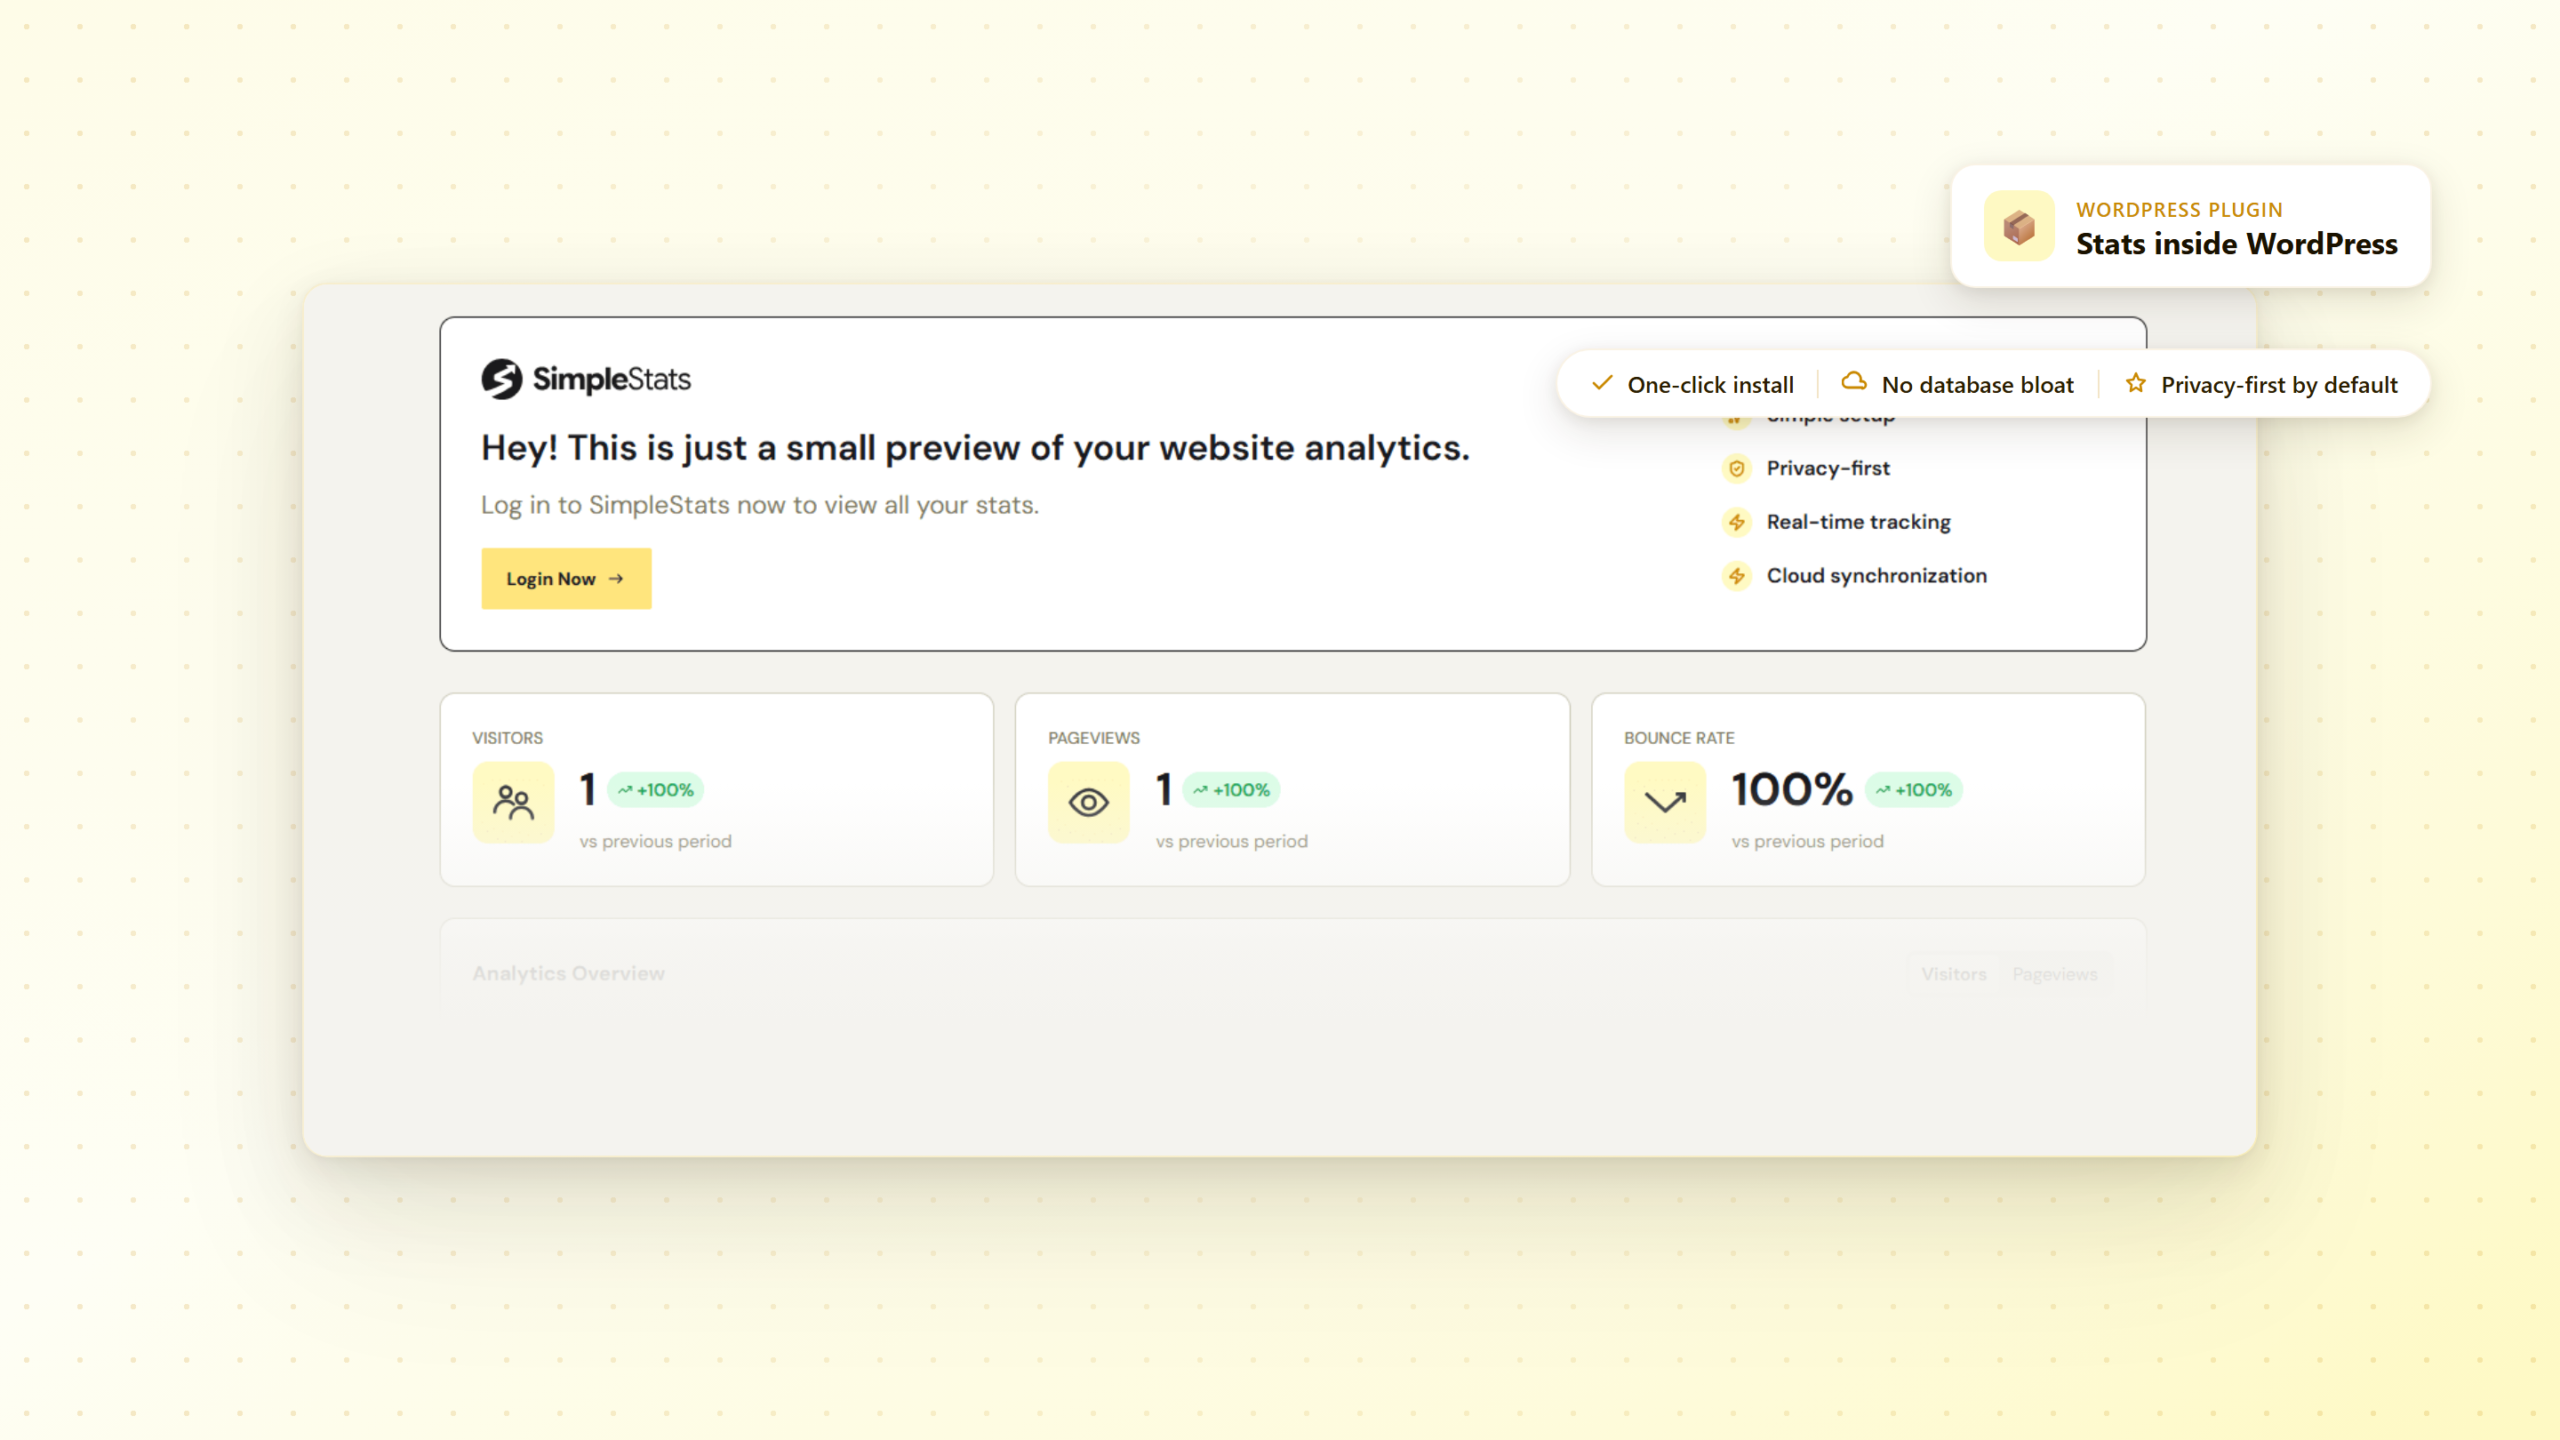Click the +100% badge in Visitors card

(656, 790)
